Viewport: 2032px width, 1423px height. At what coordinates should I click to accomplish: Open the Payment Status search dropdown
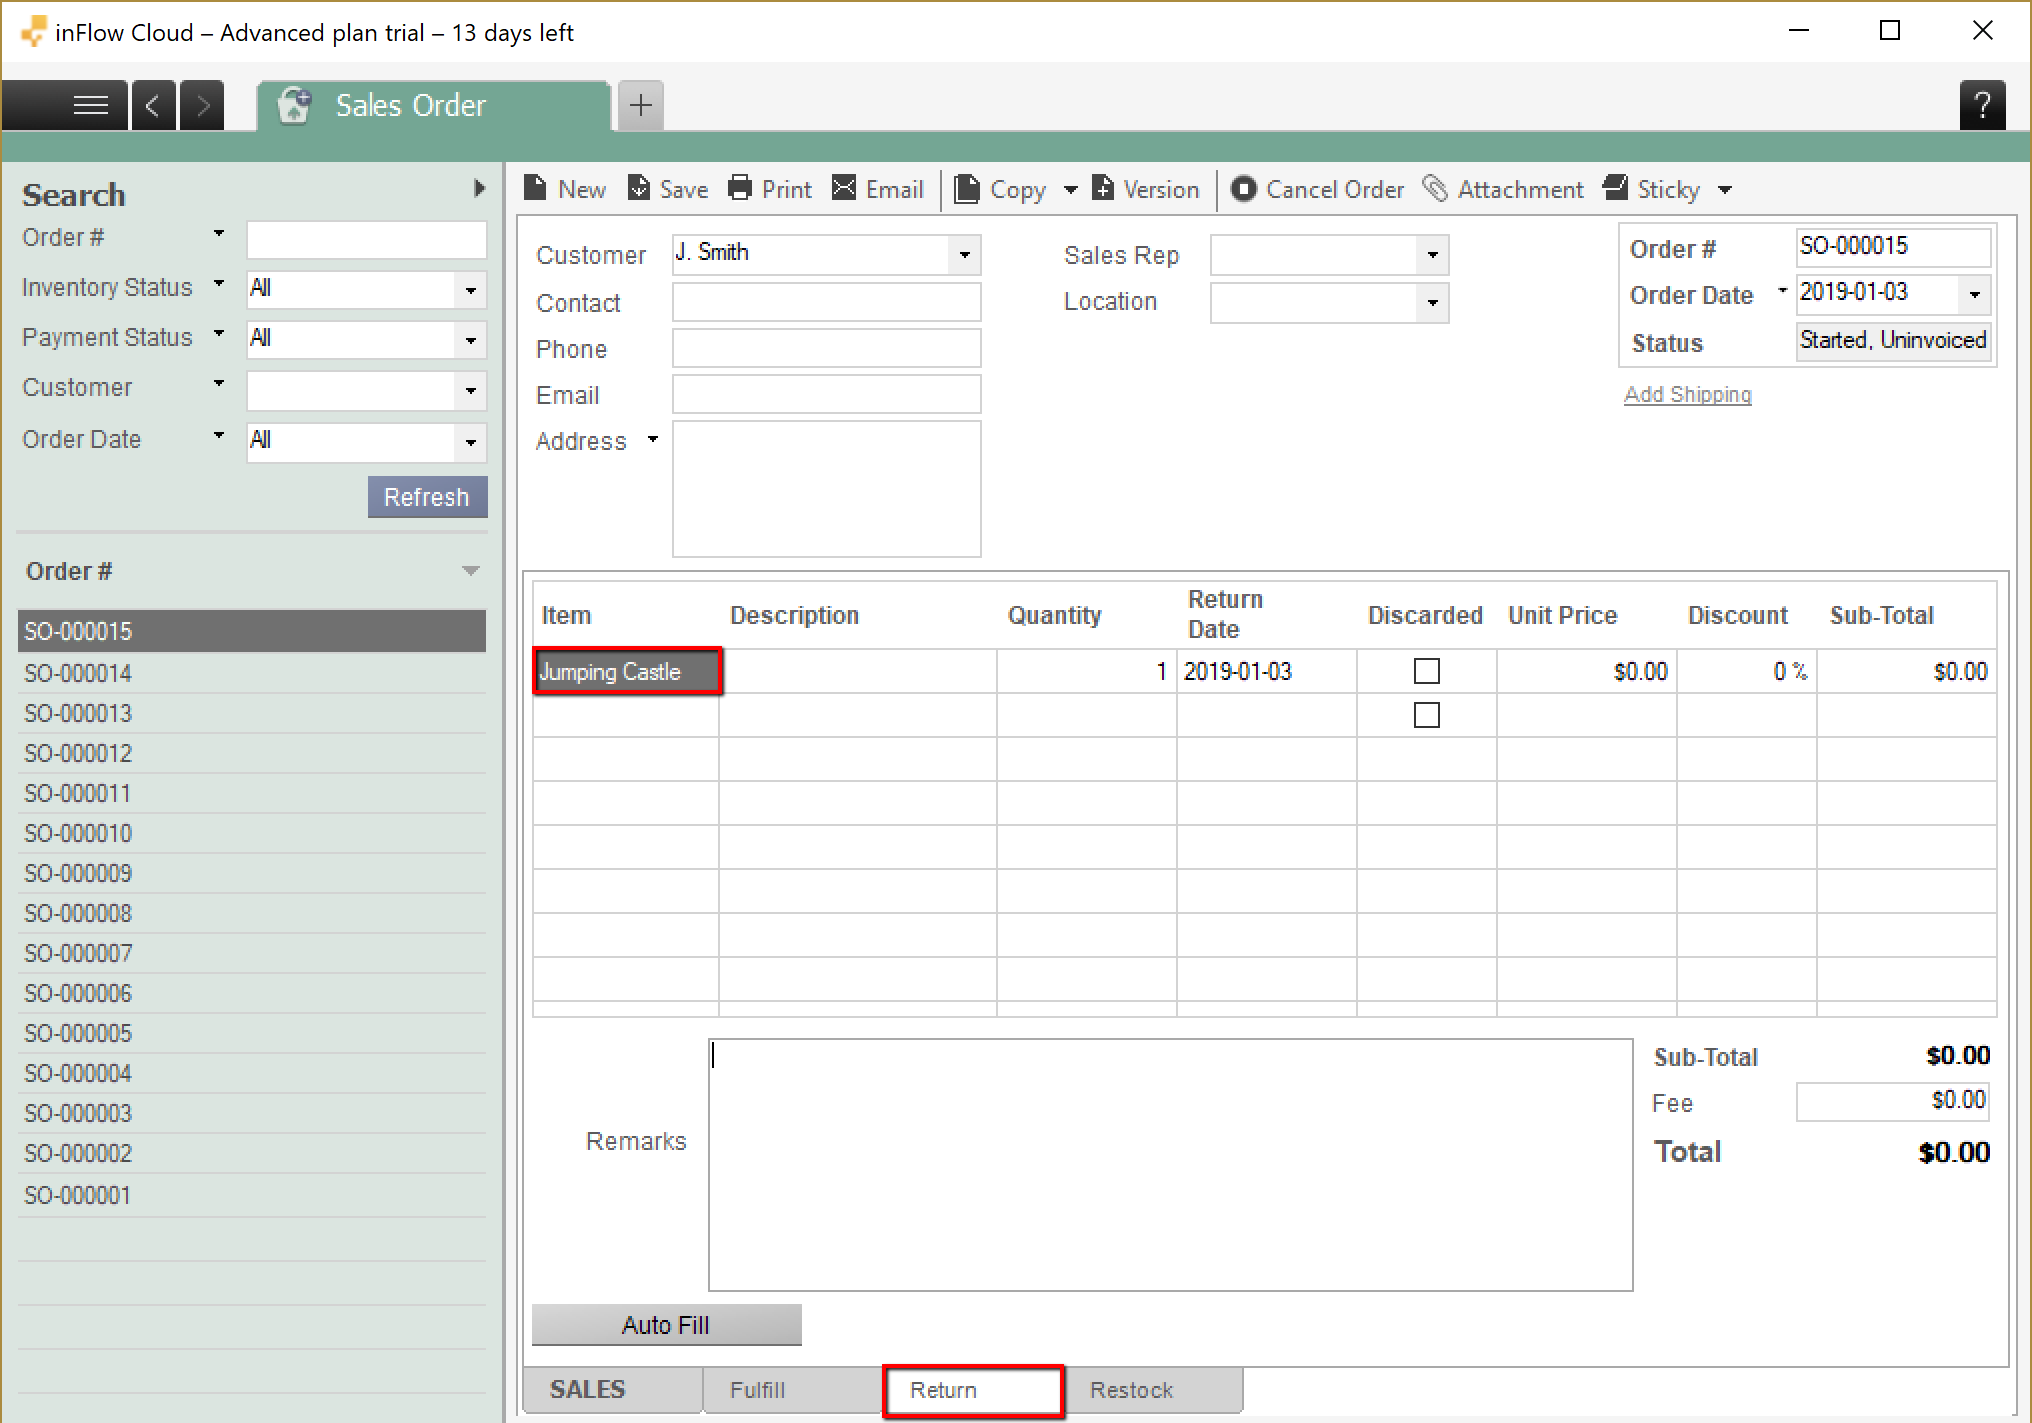(471, 341)
